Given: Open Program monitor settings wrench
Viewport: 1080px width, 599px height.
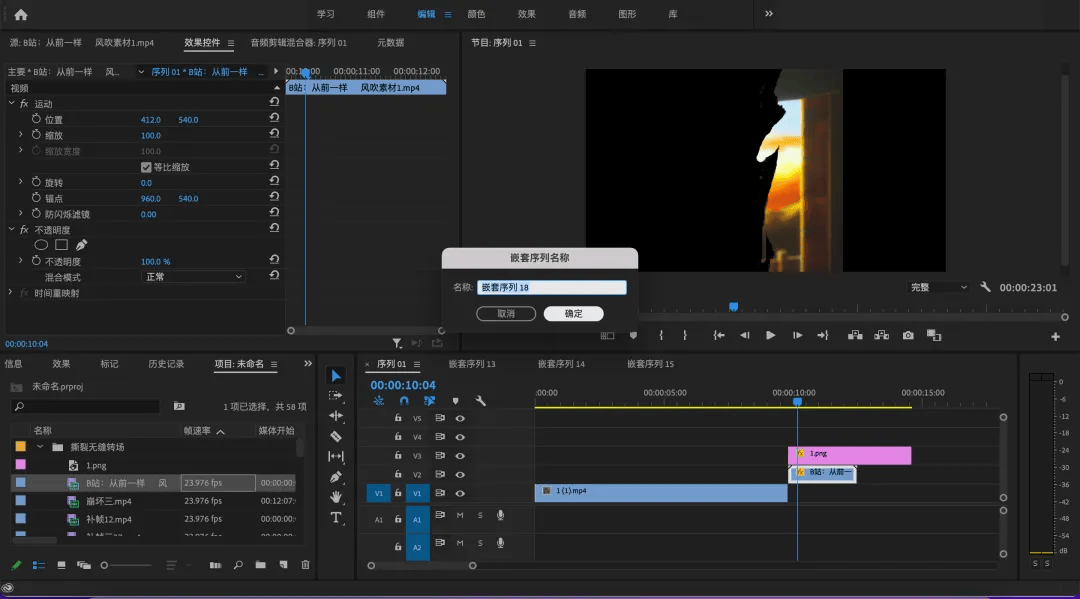Looking at the screenshot, I should pyautogui.click(x=986, y=287).
